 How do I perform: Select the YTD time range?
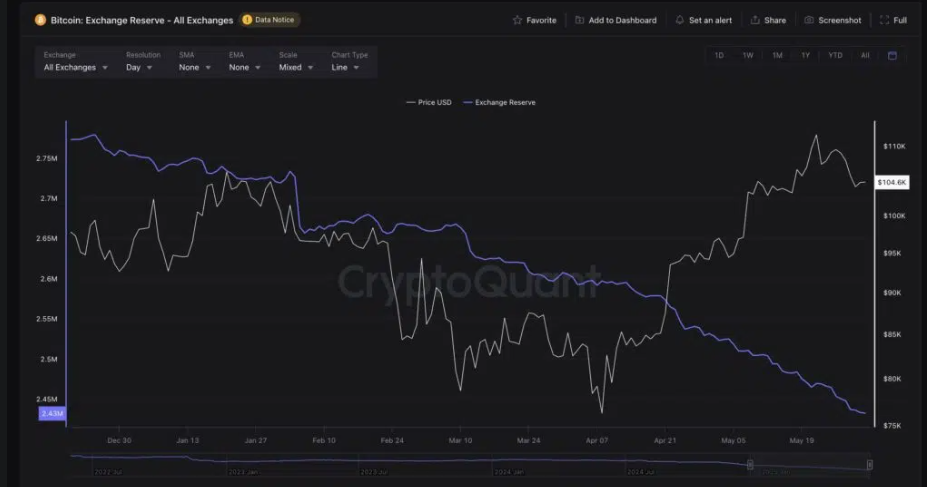[835, 56]
